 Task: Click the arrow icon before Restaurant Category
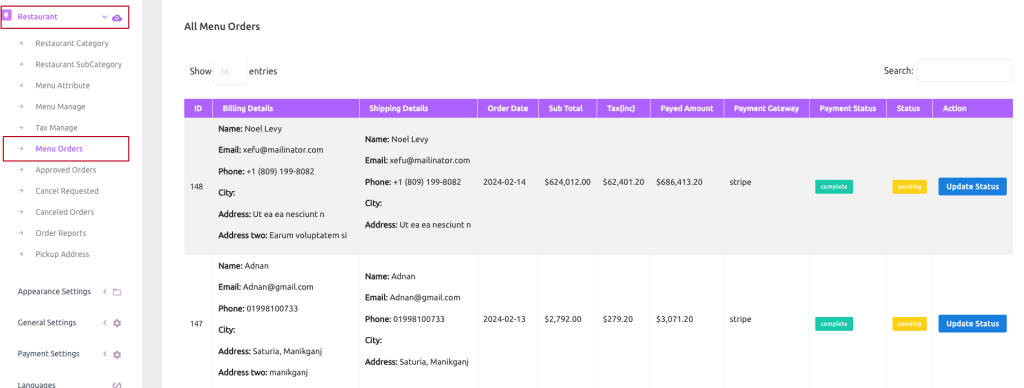pyautogui.click(x=21, y=43)
